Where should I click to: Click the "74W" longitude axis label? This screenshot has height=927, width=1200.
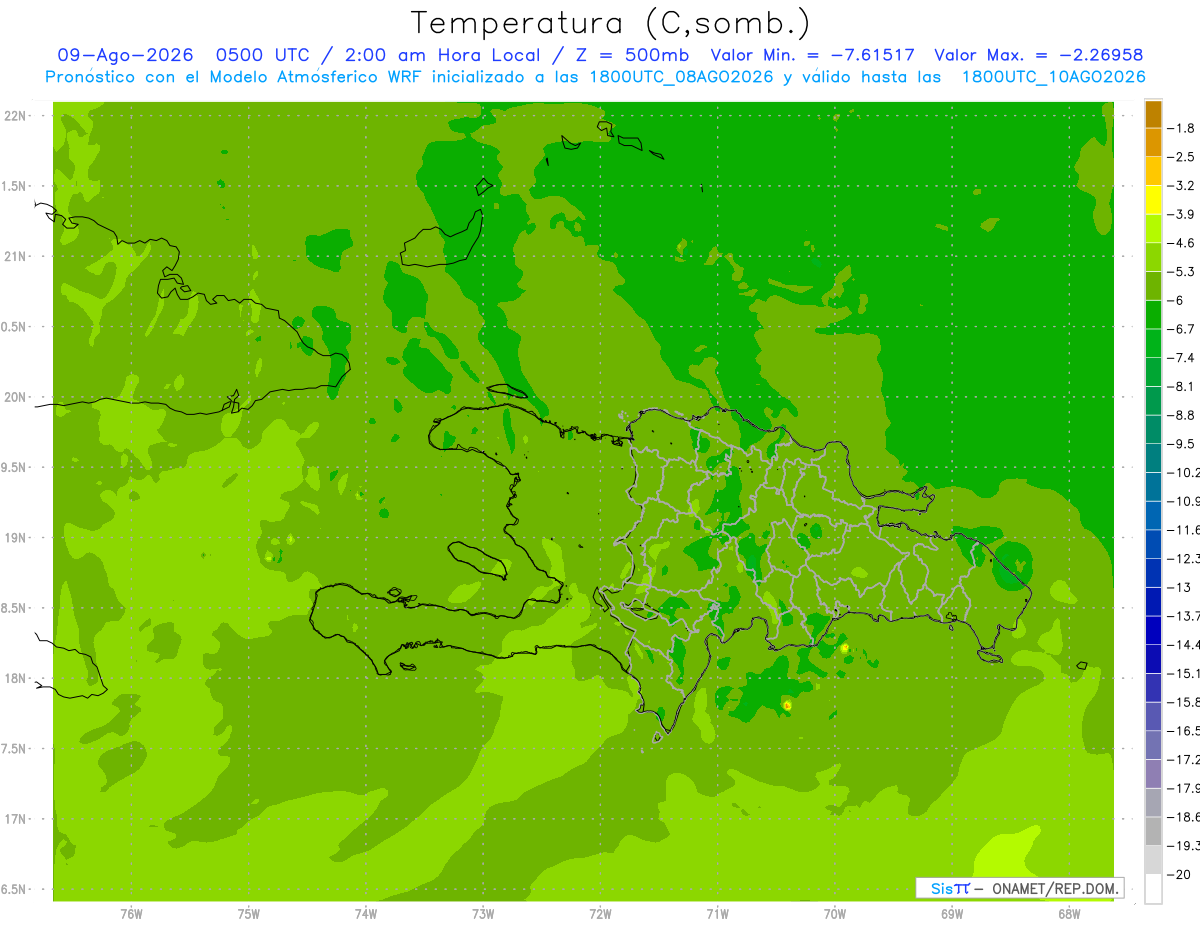point(366,914)
